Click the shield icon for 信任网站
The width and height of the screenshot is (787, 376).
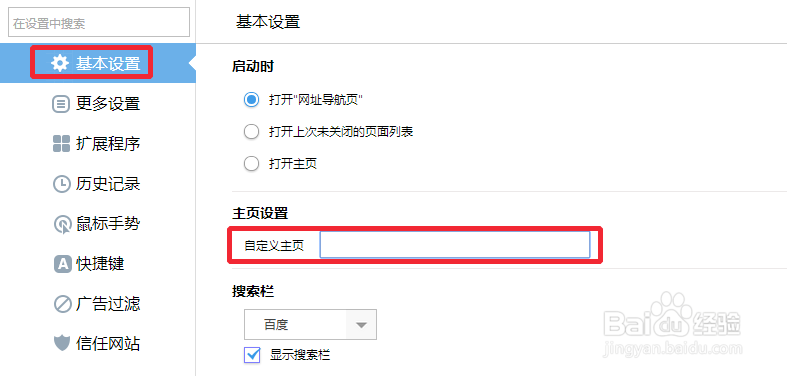[x=61, y=343]
